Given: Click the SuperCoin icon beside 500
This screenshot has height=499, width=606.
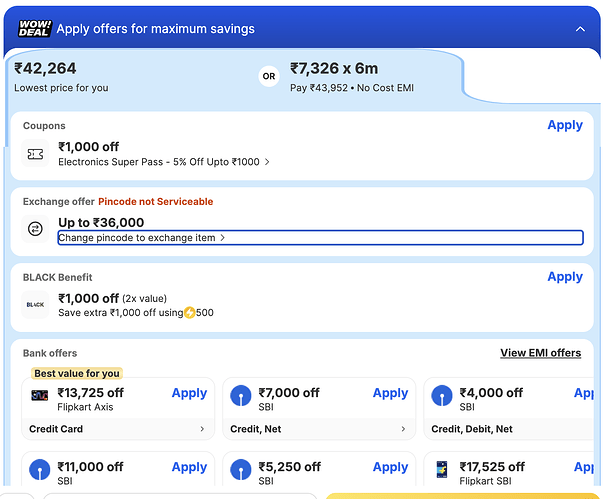Looking at the screenshot, I should point(189,313).
